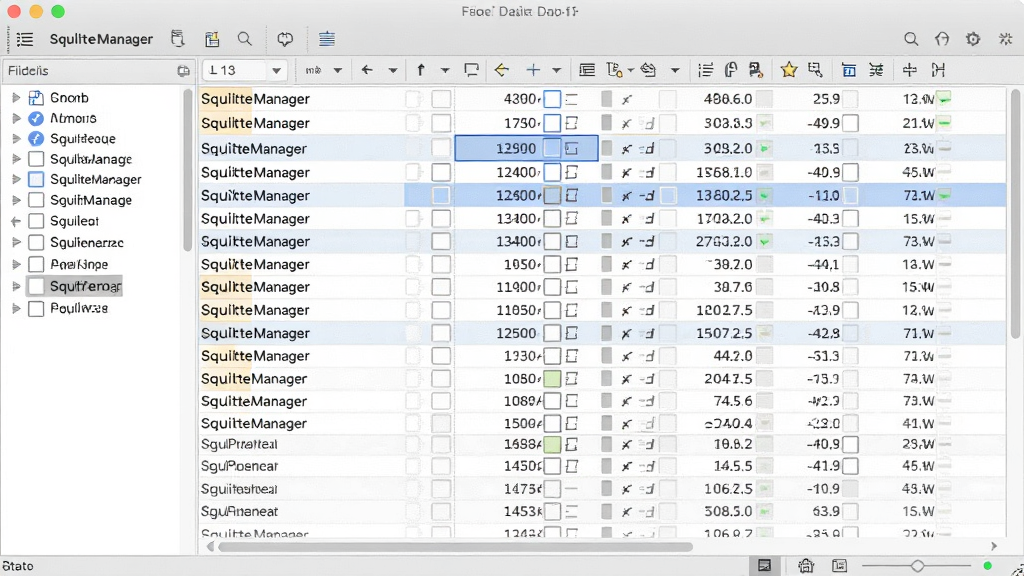Click the status bar page icon
The height and width of the screenshot is (576, 1024).
click(840, 566)
